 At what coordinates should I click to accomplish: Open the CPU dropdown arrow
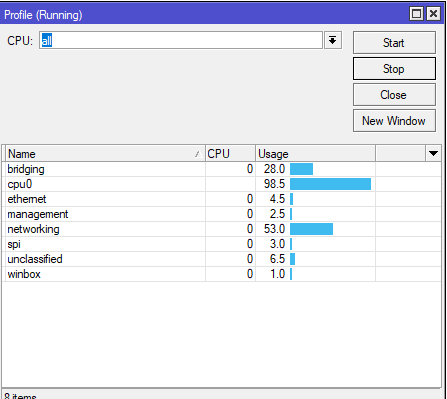tap(332, 40)
